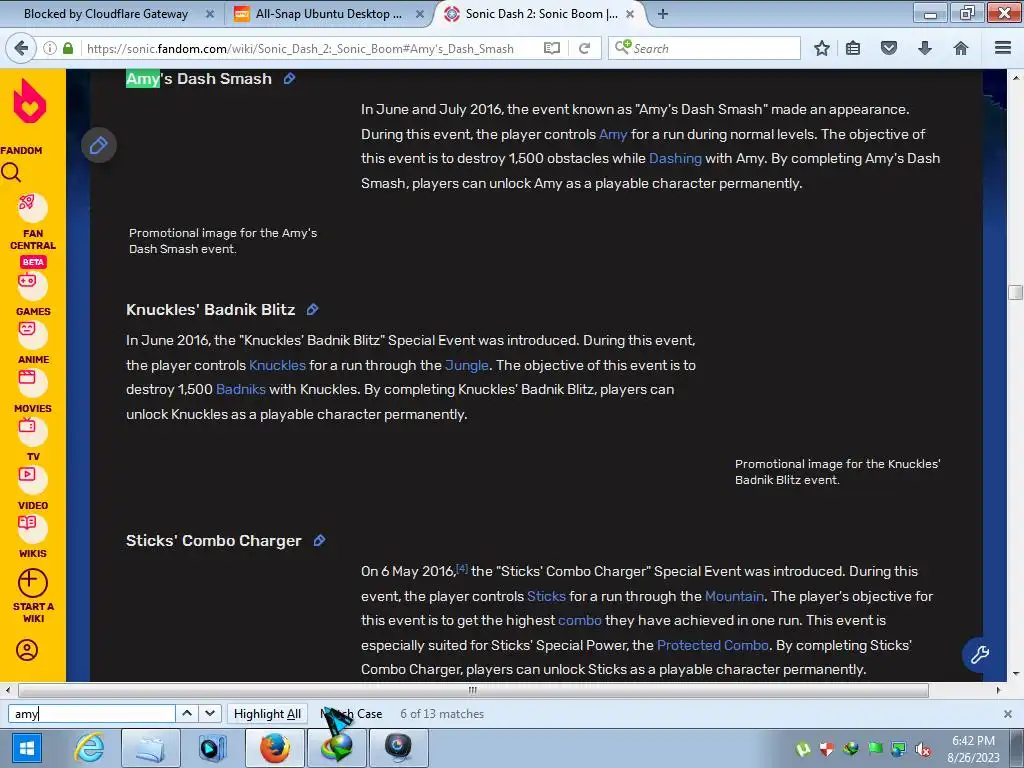
Task: Edit the Sticks' Combo Charger section
Action: [x=319, y=541]
